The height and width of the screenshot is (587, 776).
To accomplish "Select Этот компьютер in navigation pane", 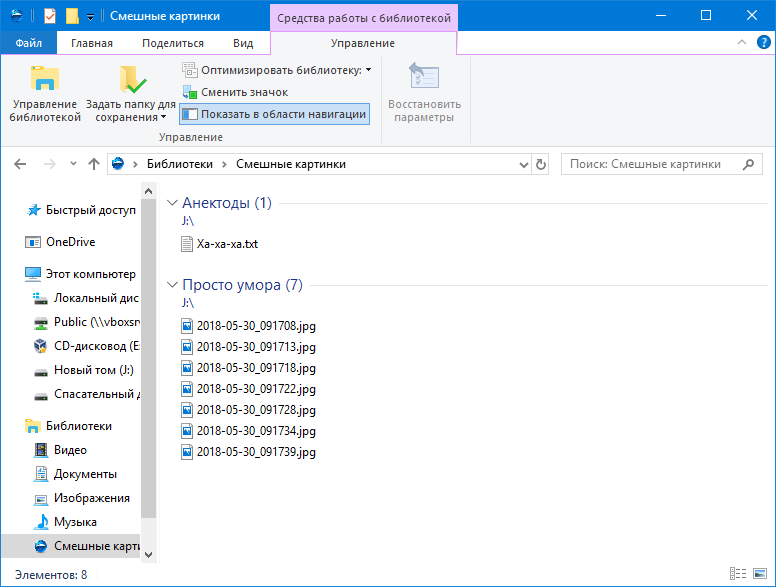I will point(82,274).
